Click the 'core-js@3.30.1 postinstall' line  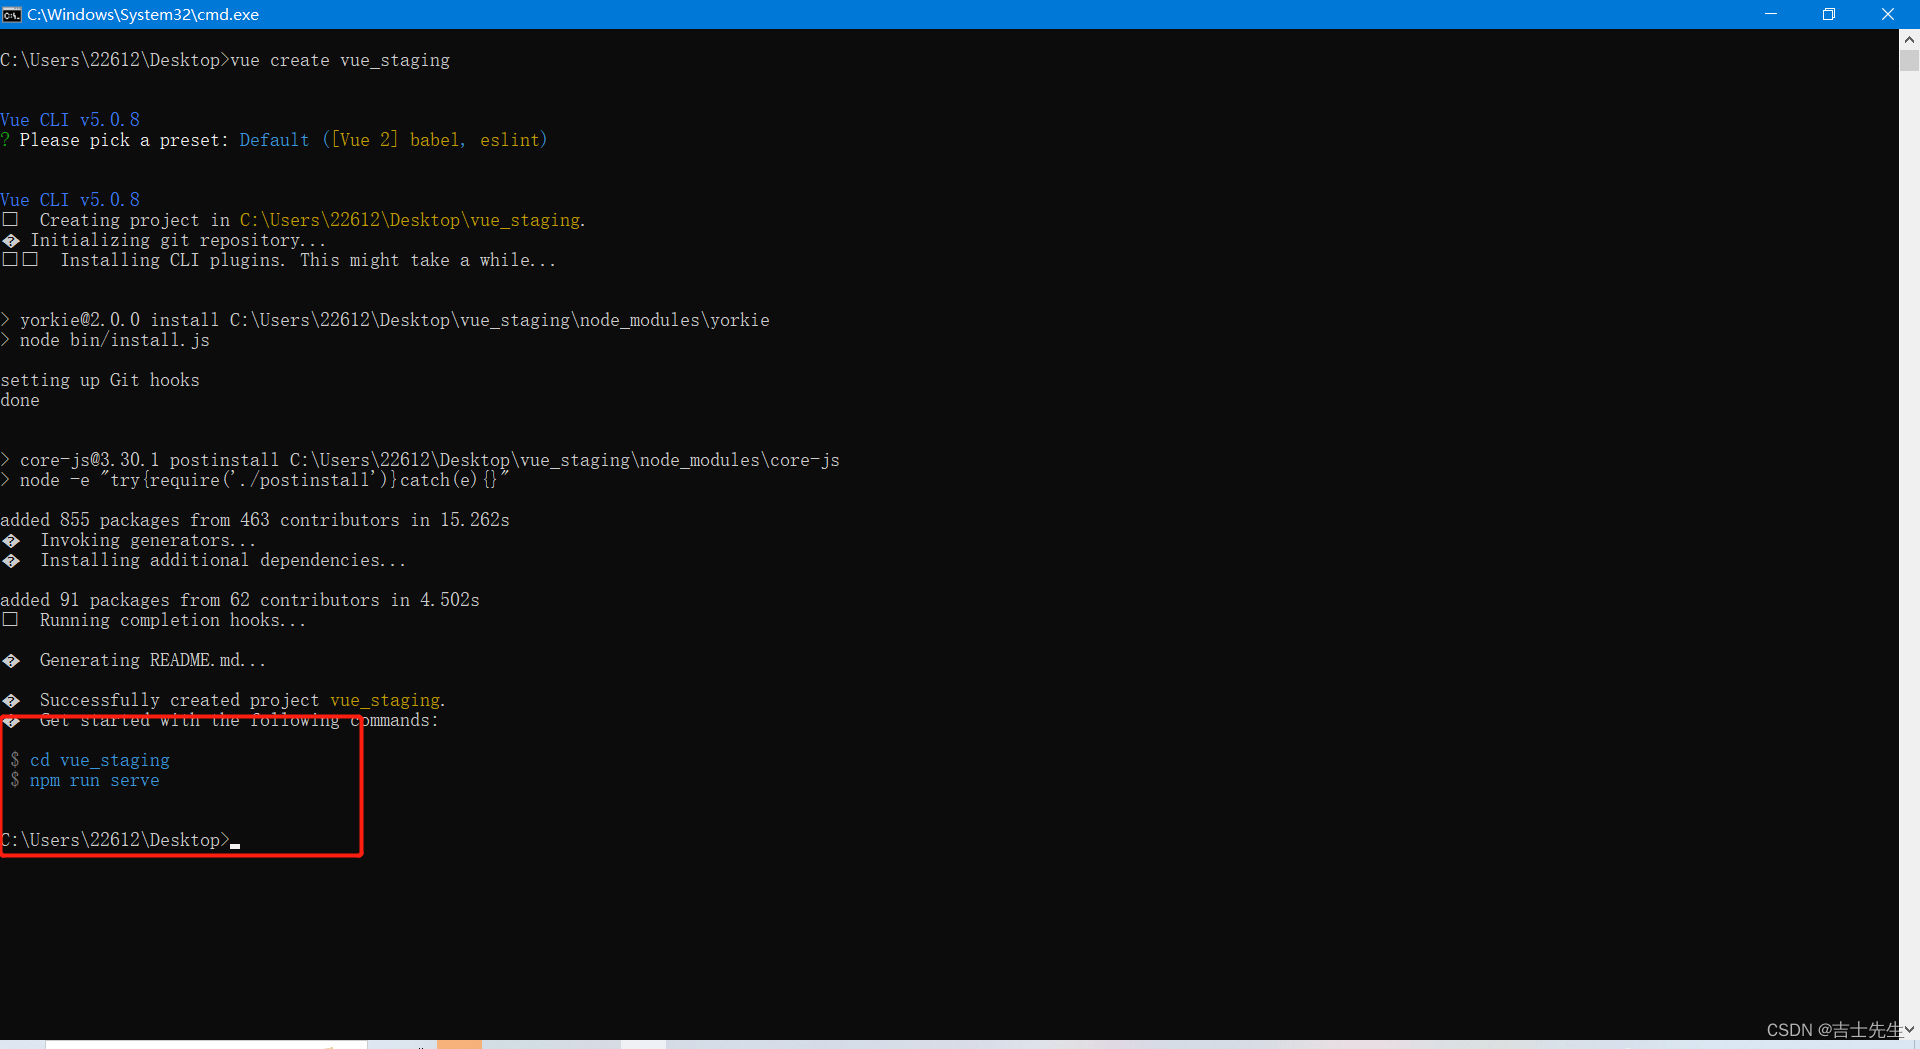(420, 460)
